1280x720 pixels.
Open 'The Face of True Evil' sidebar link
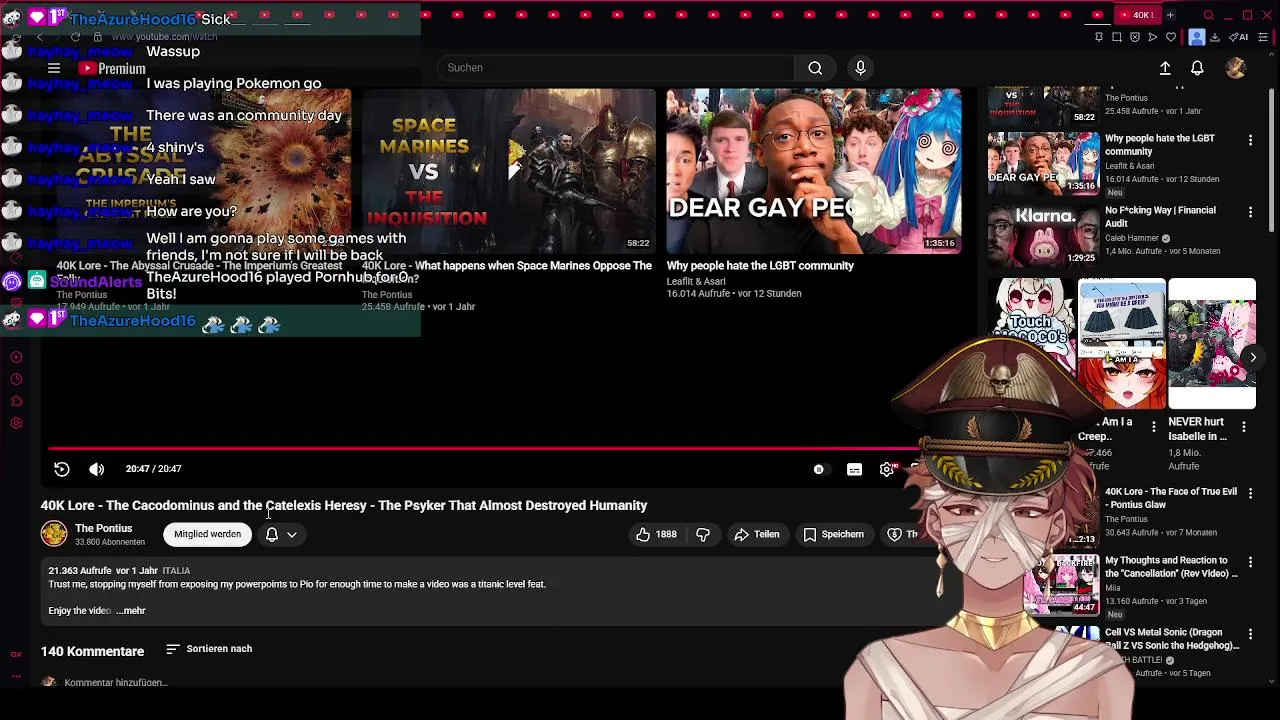[1171, 498]
